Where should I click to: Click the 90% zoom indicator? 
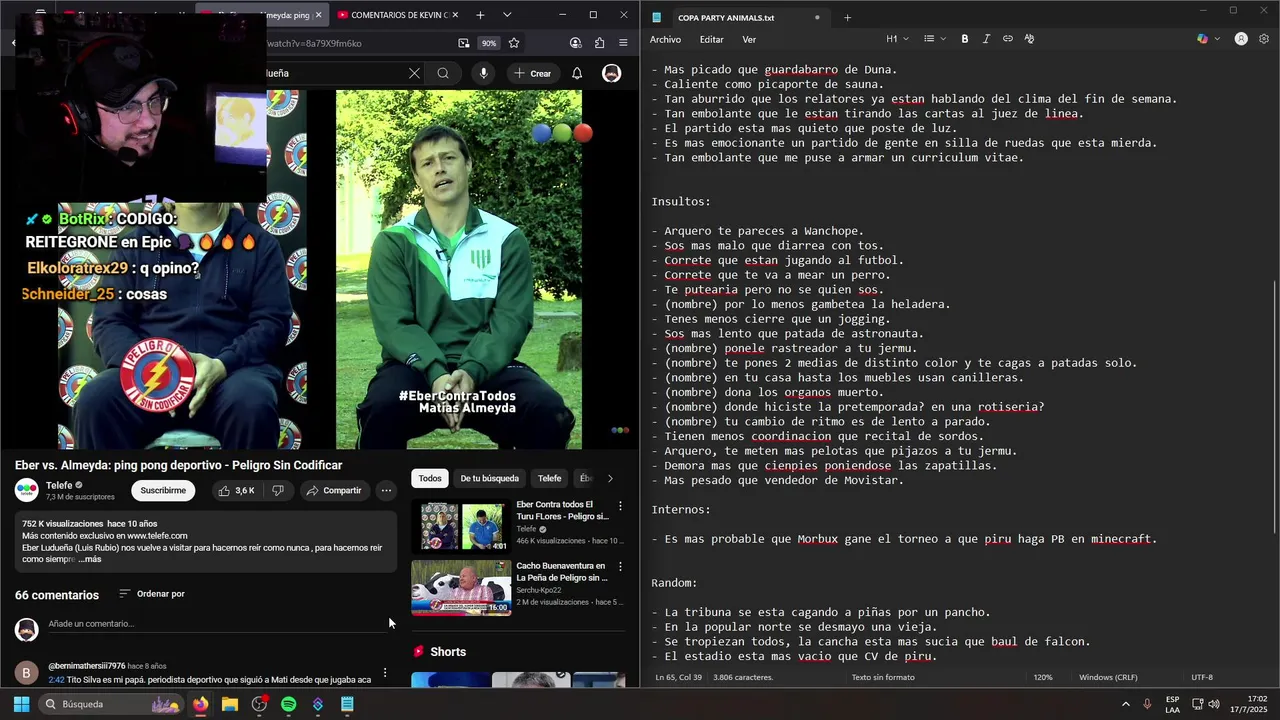(488, 43)
